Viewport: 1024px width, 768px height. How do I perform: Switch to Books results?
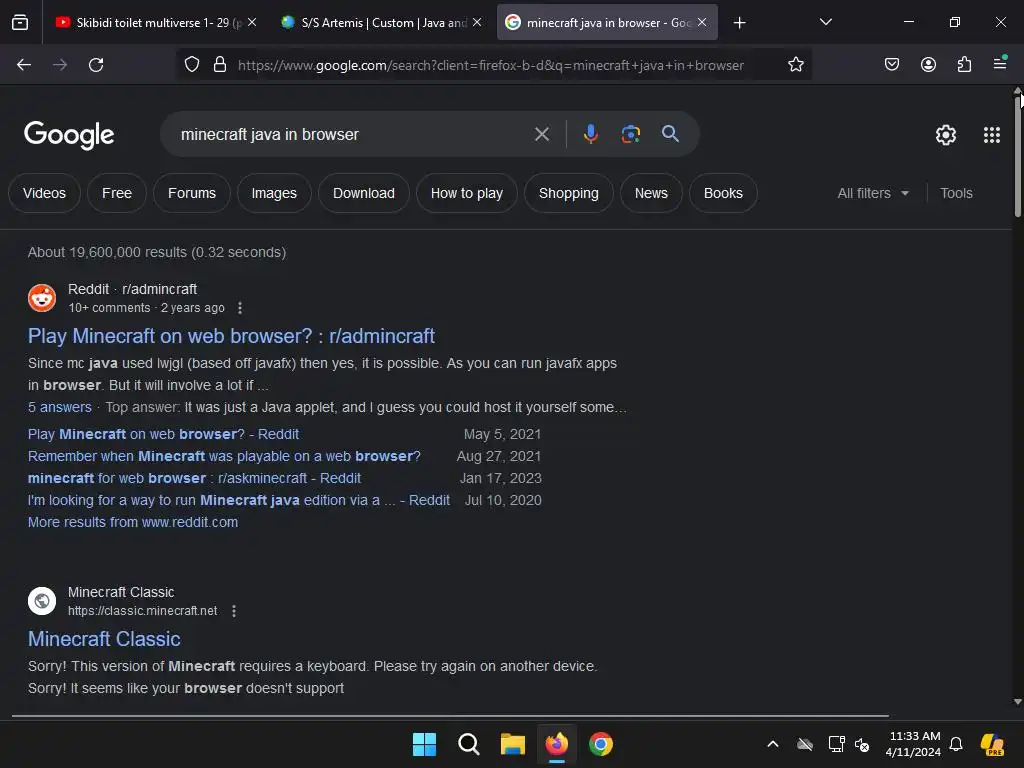click(723, 193)
